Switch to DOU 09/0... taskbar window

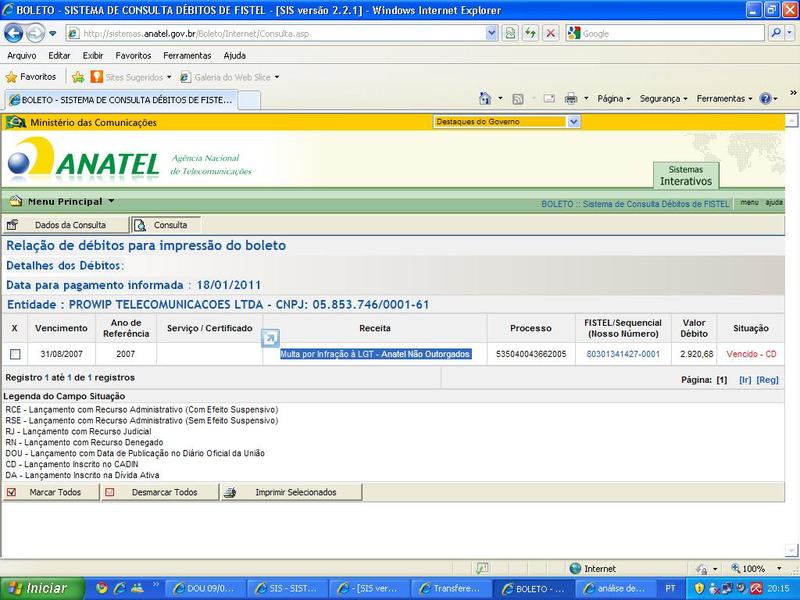pos(207,589)
